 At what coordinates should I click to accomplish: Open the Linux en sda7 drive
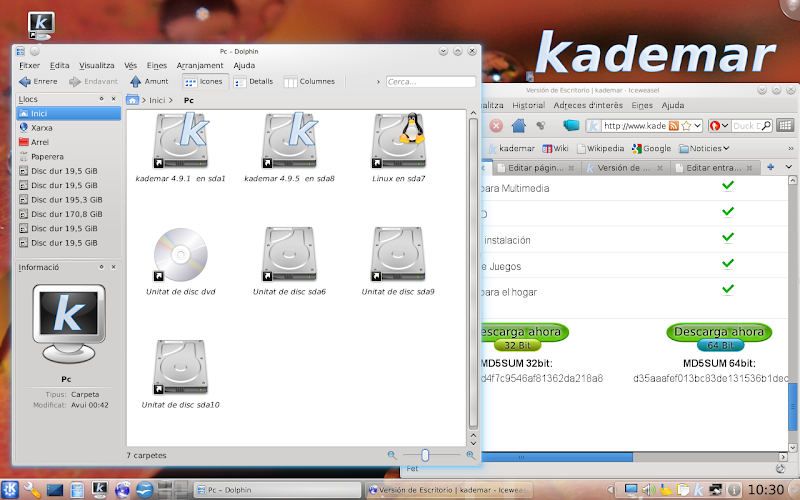pos(398,148)
